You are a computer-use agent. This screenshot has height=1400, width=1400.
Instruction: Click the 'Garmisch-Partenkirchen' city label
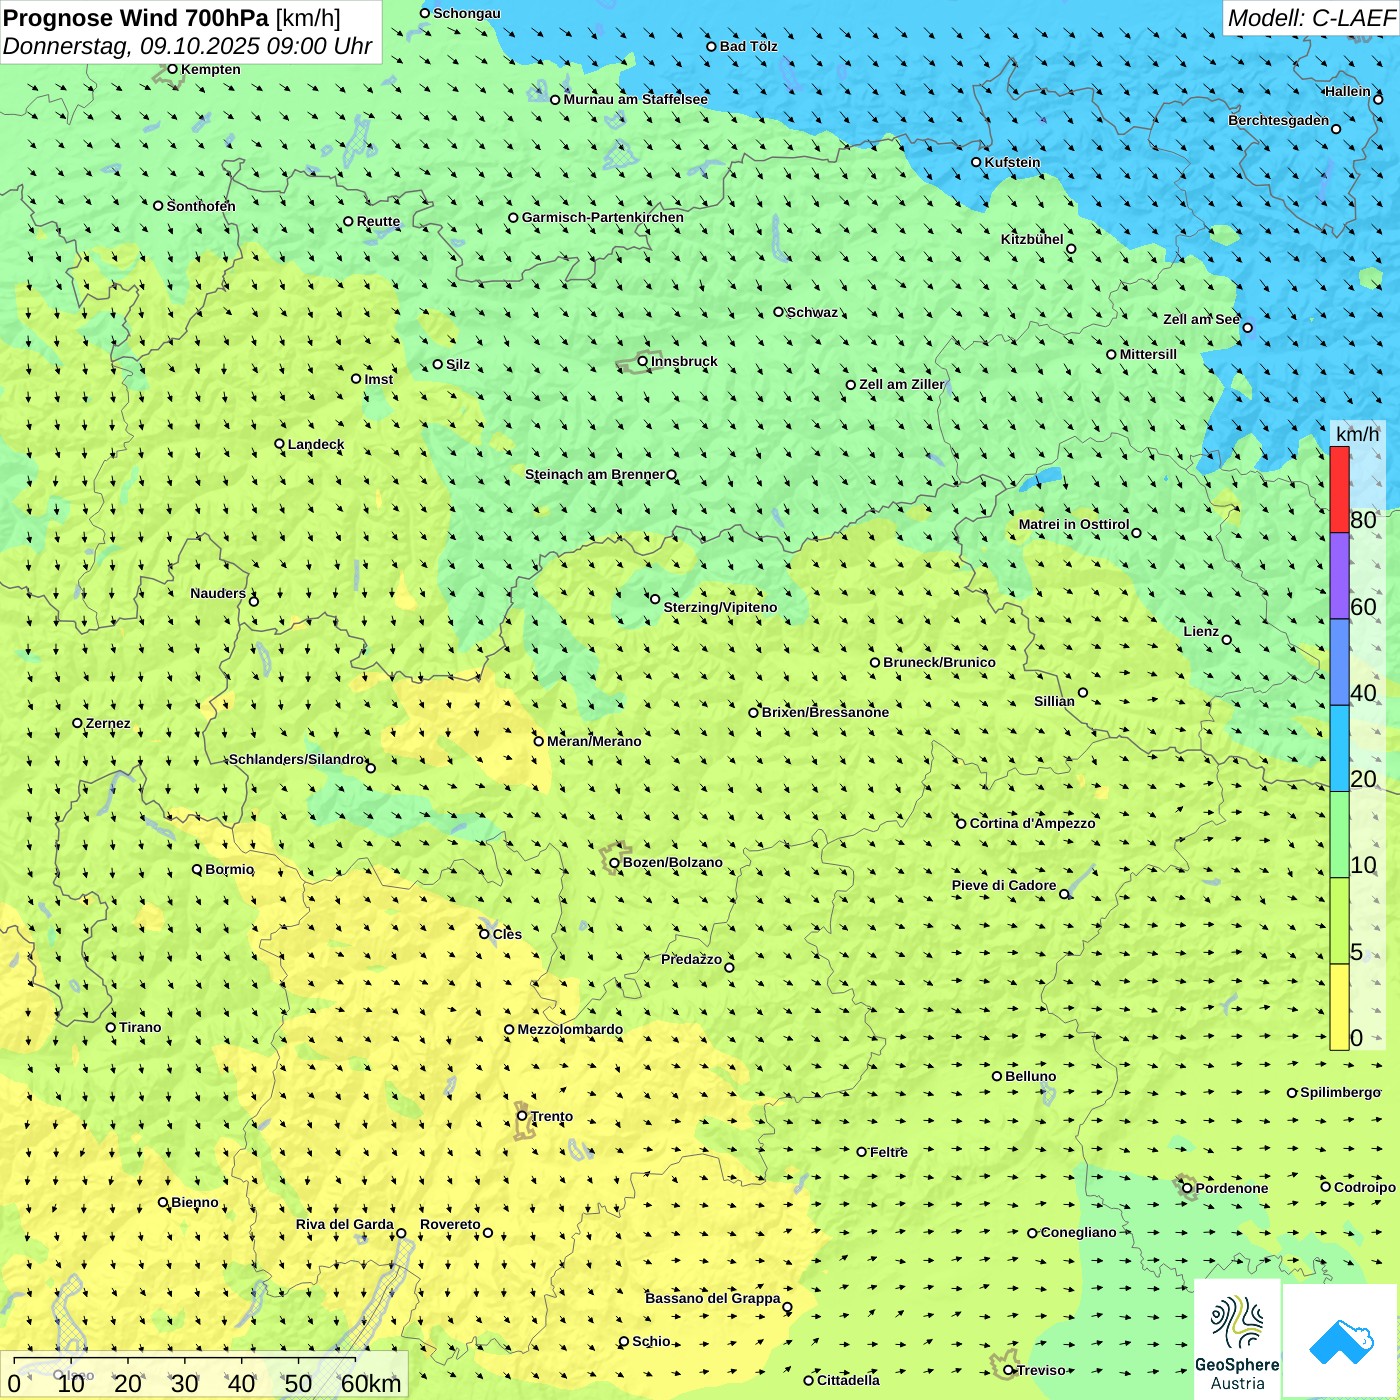[602, 217]
